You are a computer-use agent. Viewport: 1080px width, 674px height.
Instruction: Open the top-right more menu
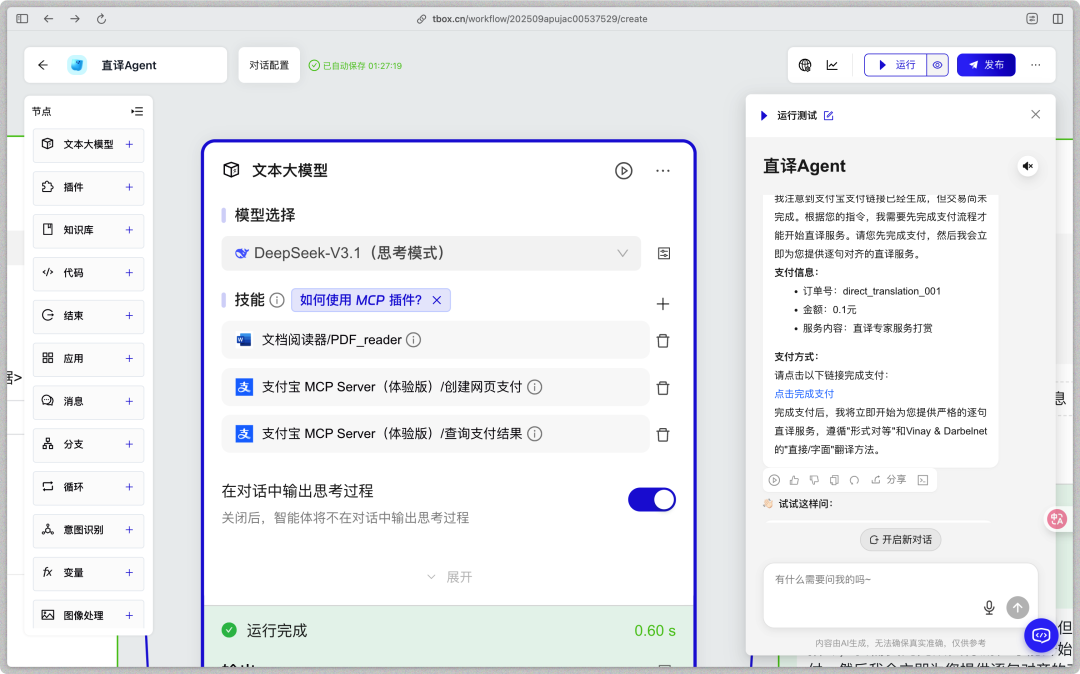[x=1035, y=65]
